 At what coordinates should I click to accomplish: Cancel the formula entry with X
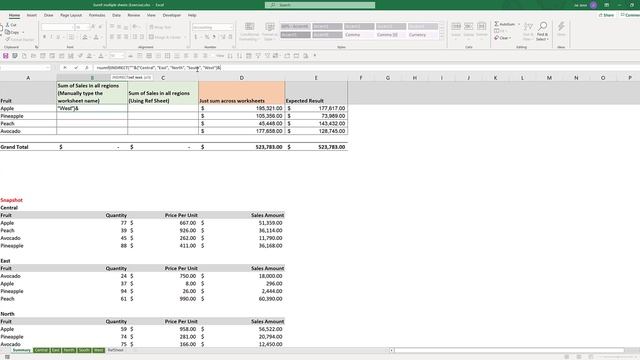[65, 68]
